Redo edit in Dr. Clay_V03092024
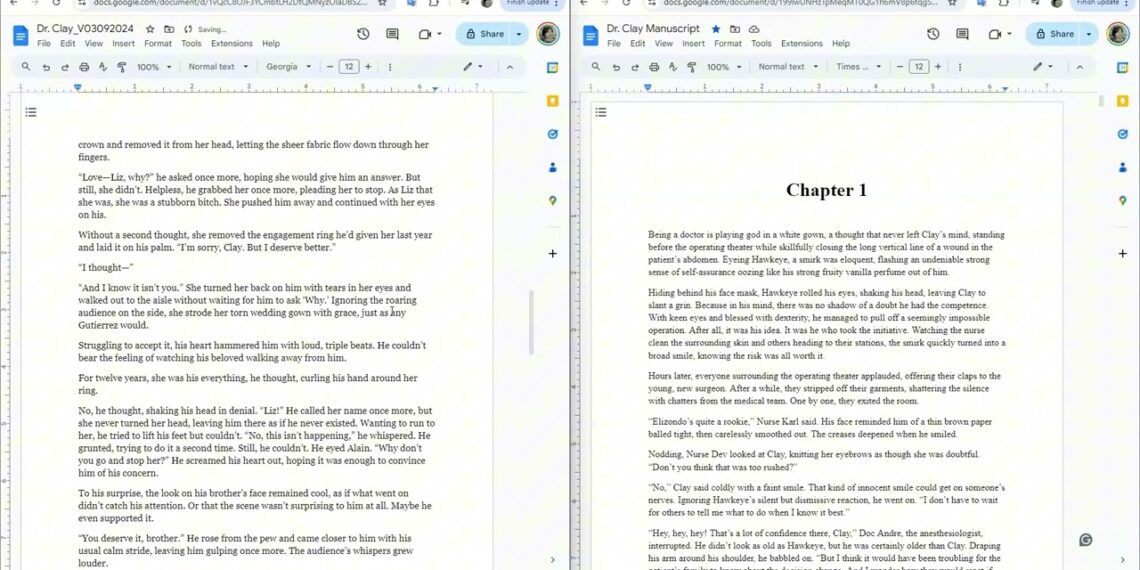Image resolution: width=1140 pixels, height=570 pixels. click(65, 67)
